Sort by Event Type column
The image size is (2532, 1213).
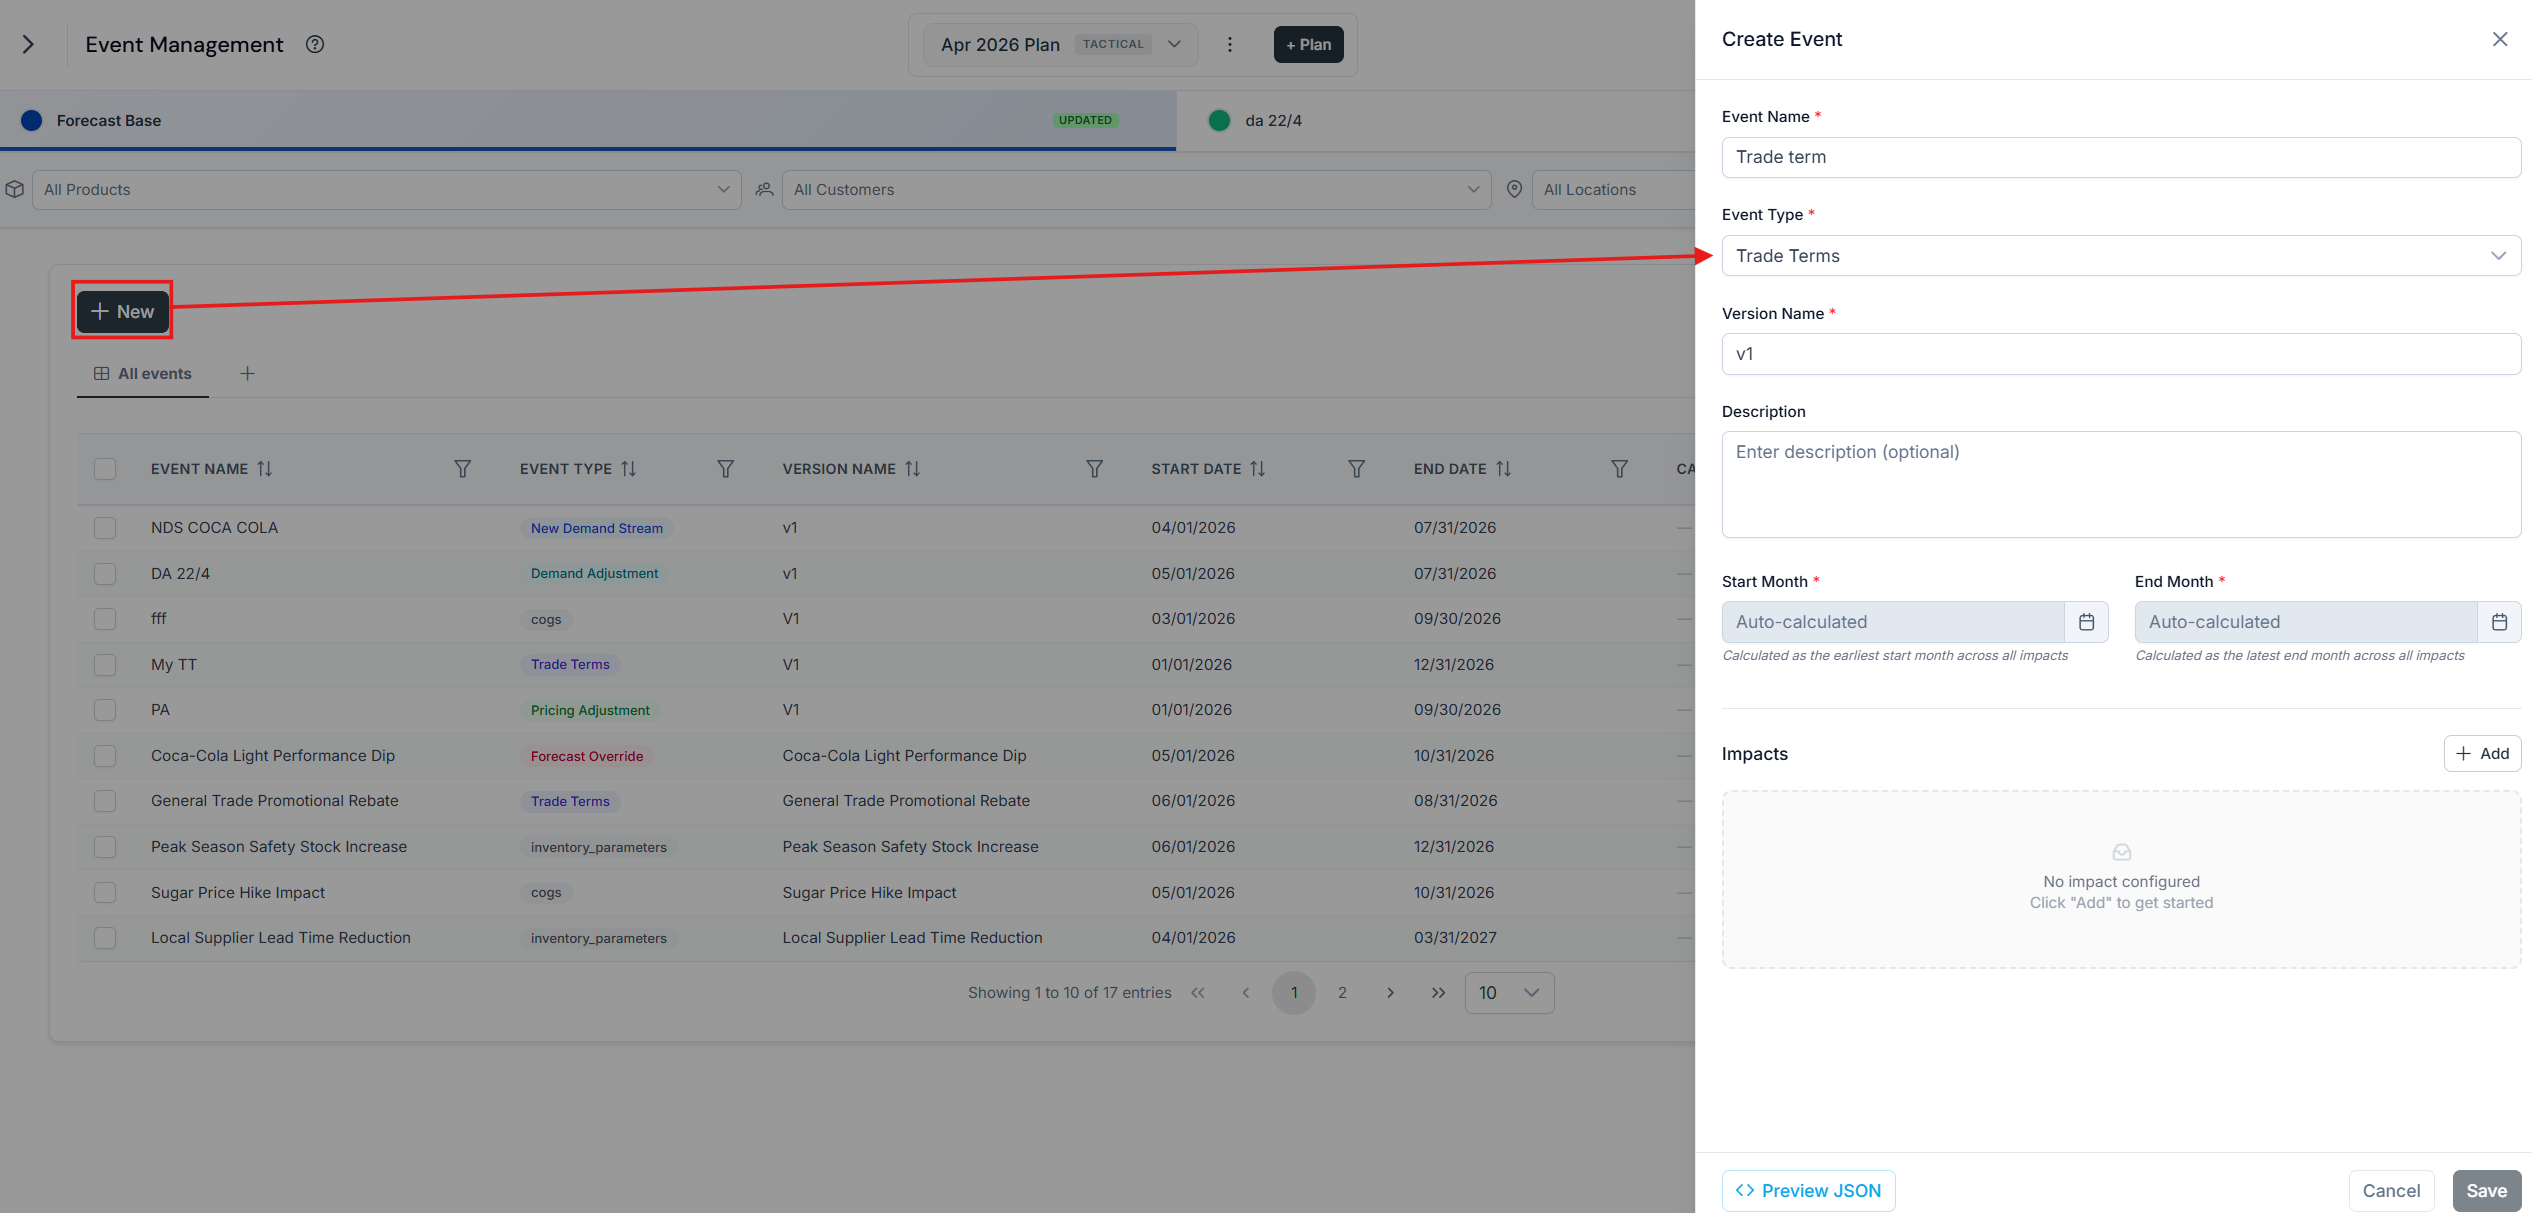click(x=629, y=469)
